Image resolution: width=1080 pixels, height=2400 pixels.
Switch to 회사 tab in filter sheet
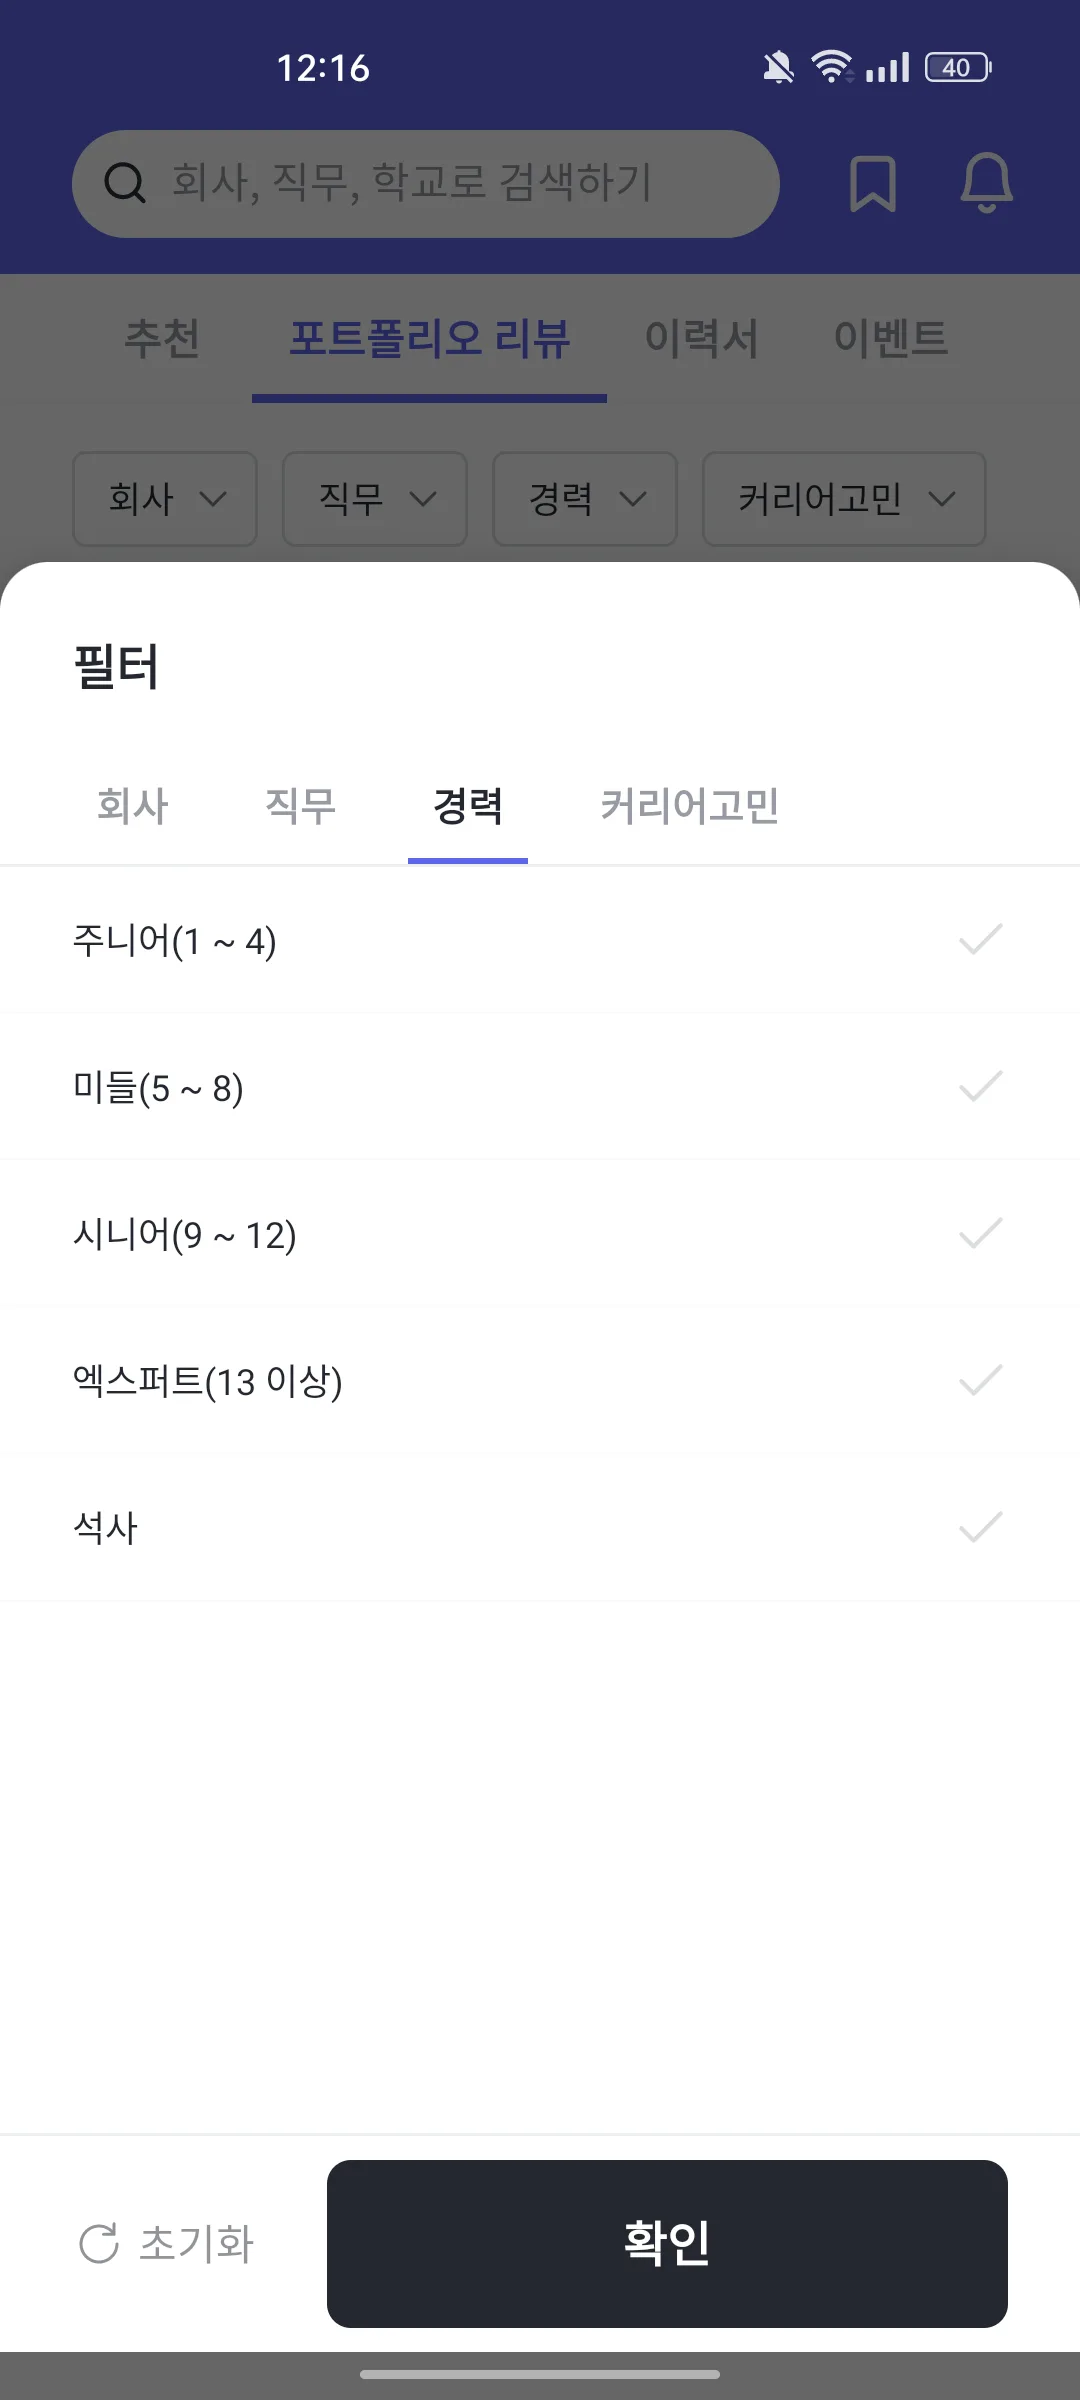point(133,806)
